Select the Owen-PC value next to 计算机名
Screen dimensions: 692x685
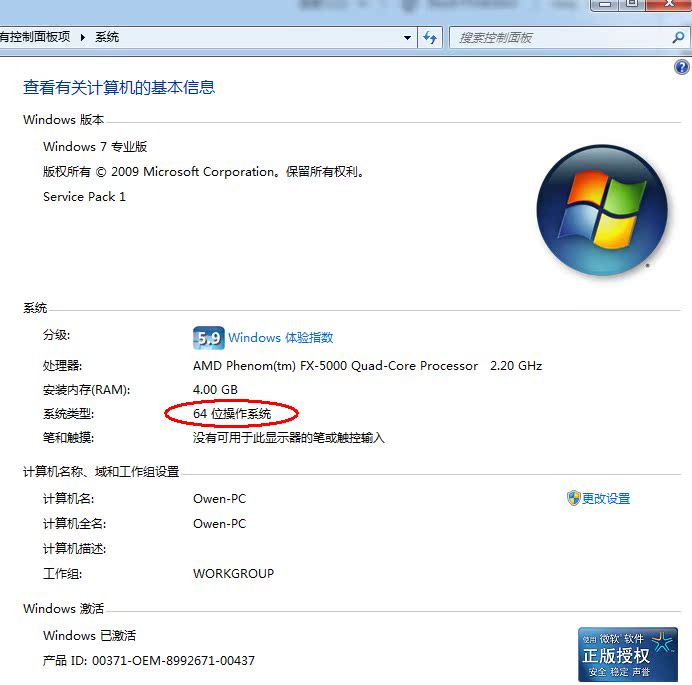(x=219, y=499)
